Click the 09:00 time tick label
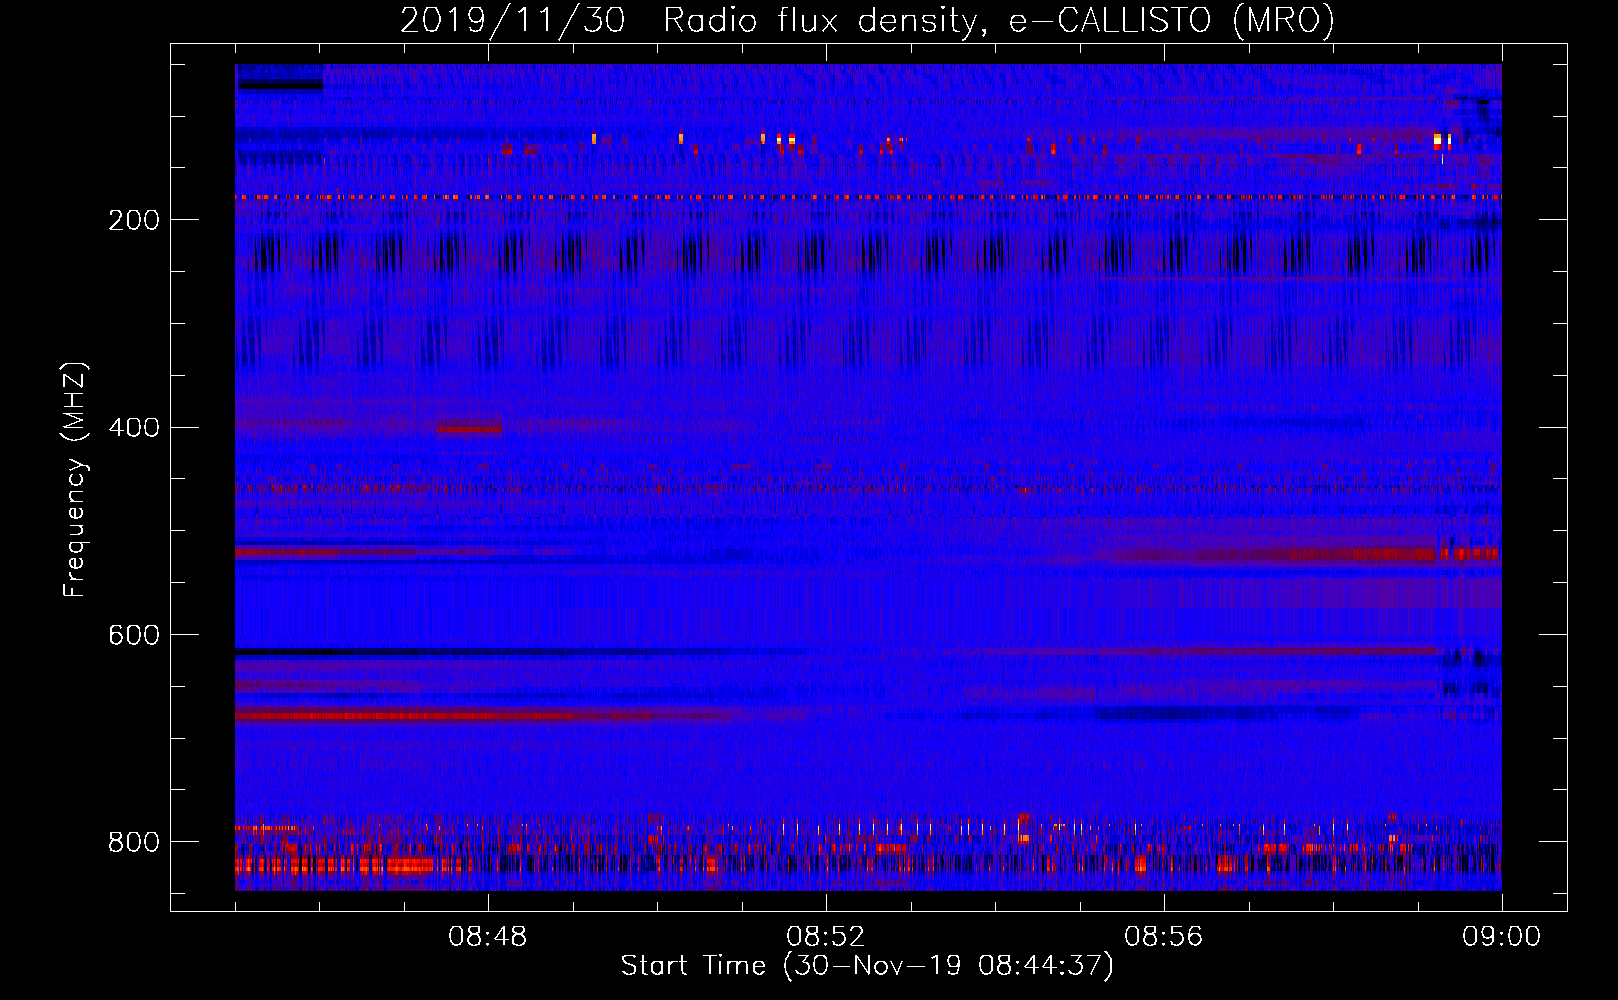Image resolution: width=1618 pixels, height=1000 pixels. coord(1502,937)
